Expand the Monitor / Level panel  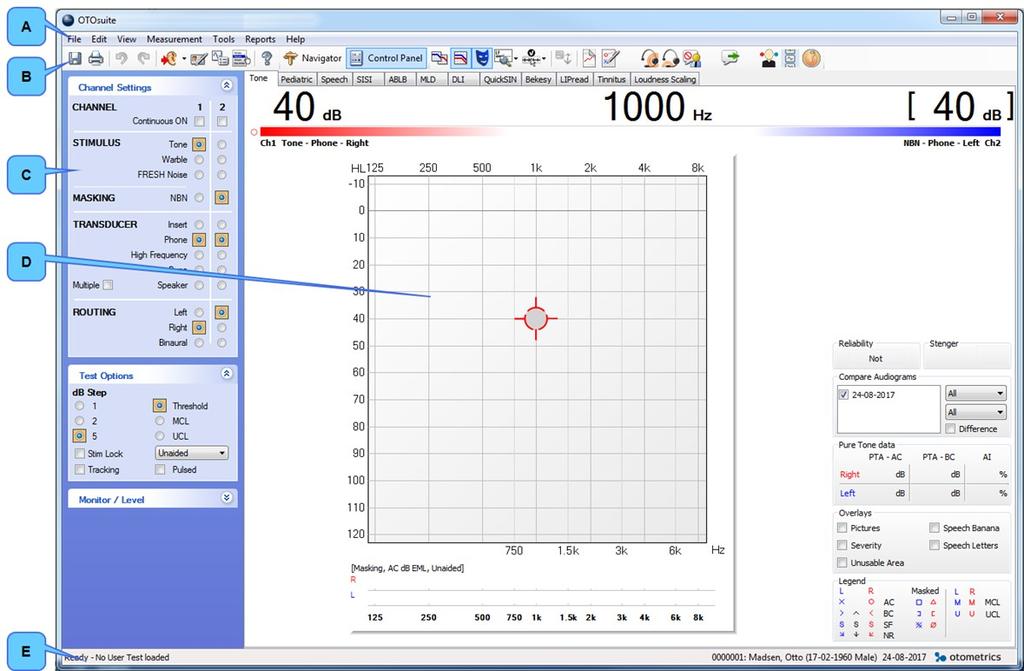coord(226,498)
